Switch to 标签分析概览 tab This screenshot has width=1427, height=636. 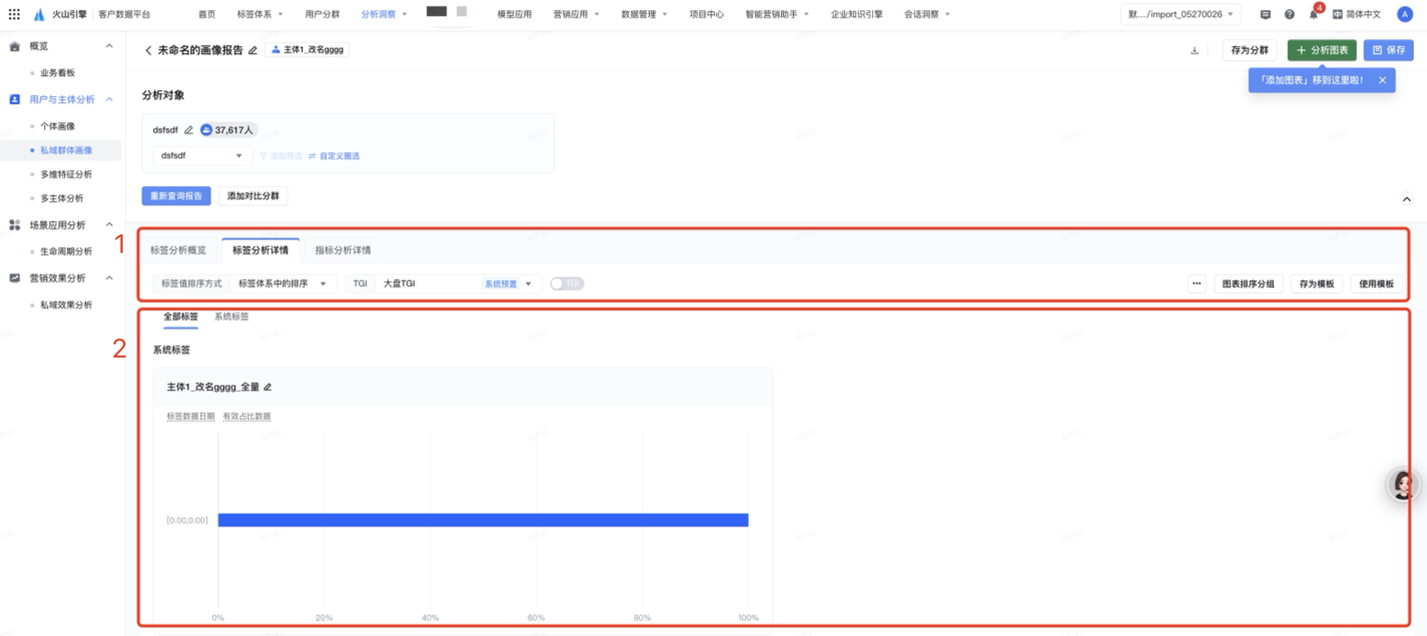tap(178, 250)
